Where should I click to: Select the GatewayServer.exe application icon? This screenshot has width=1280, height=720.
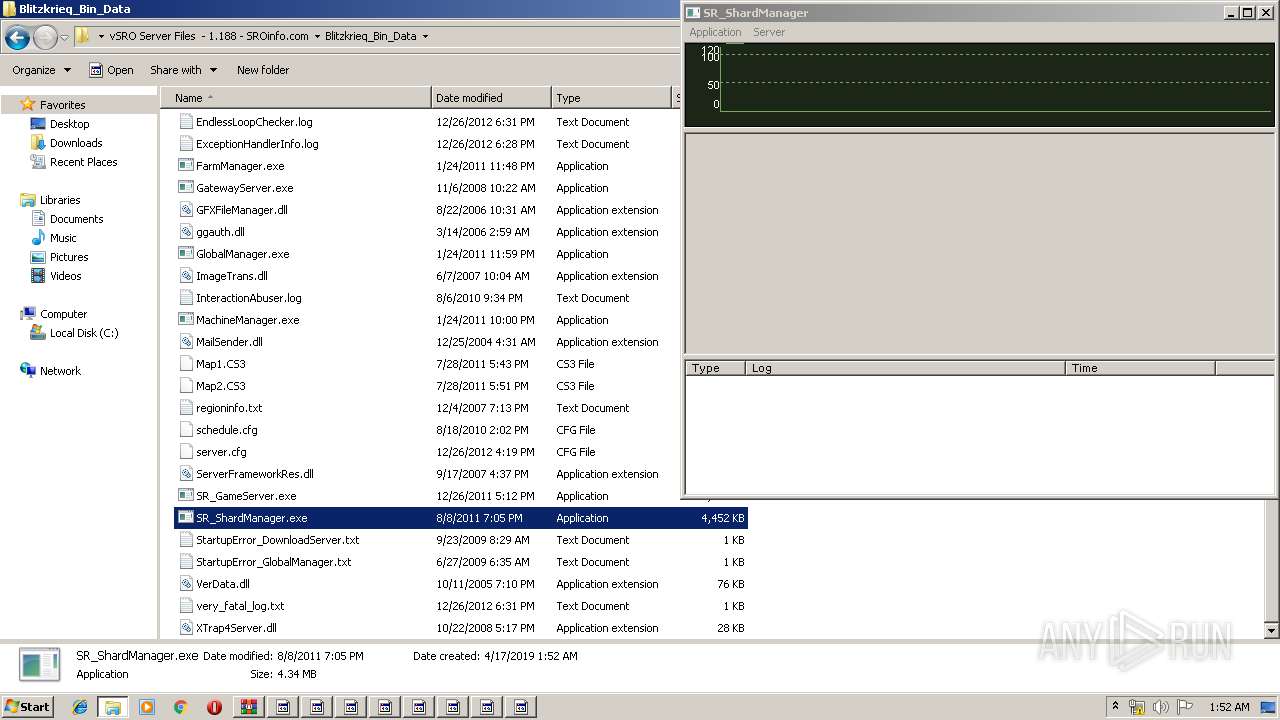point(185,188)
